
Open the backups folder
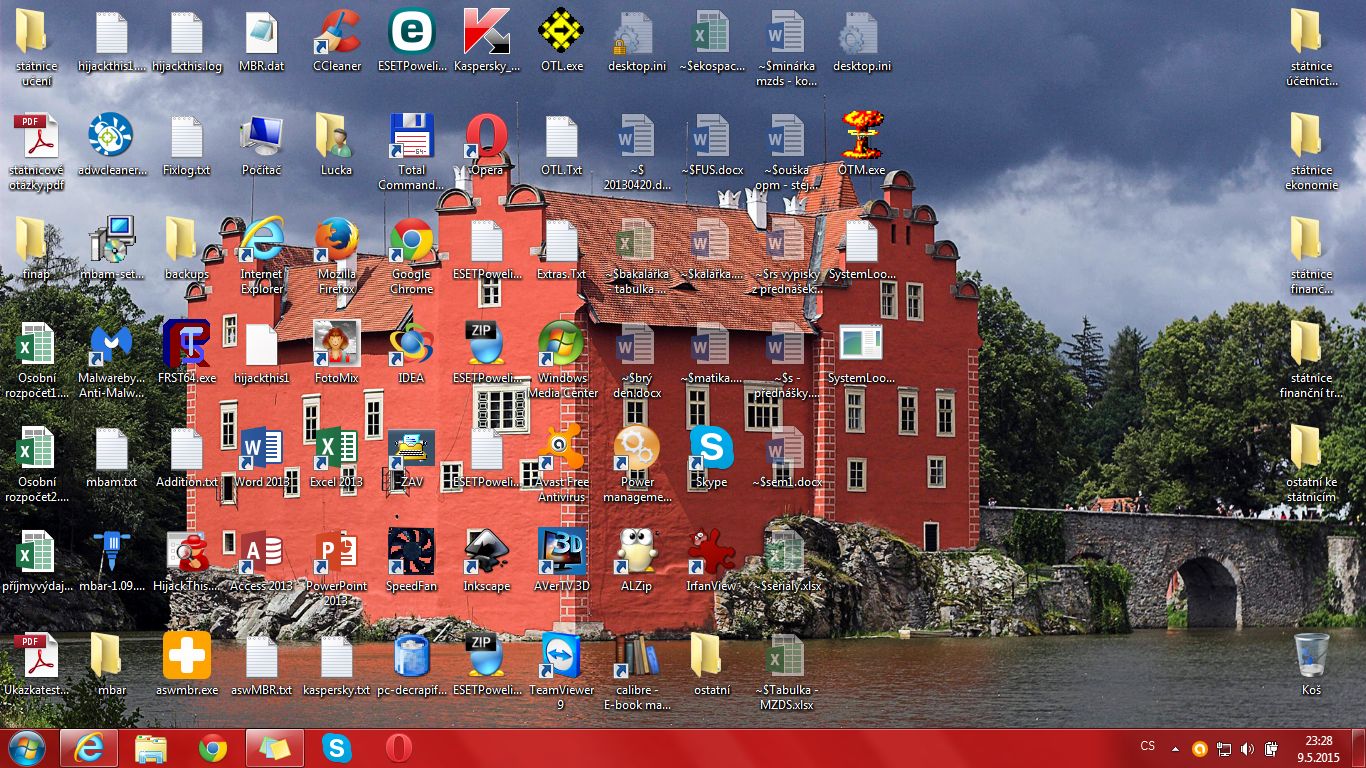coord(187,249)
